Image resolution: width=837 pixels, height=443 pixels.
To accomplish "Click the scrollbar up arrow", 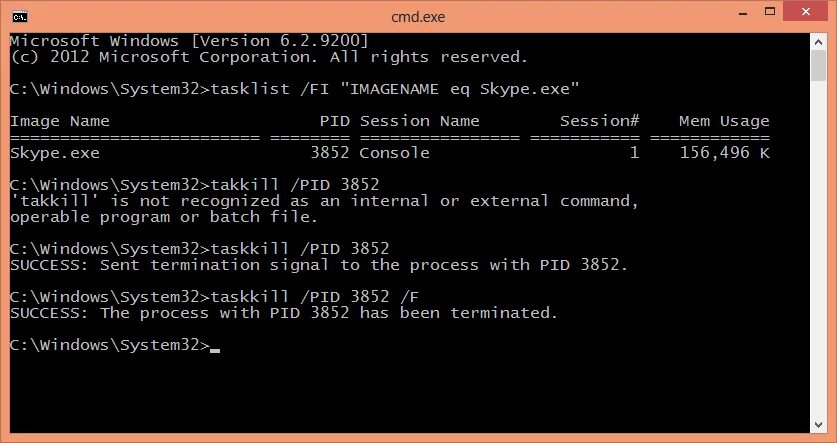I will (x=818, y=42).
